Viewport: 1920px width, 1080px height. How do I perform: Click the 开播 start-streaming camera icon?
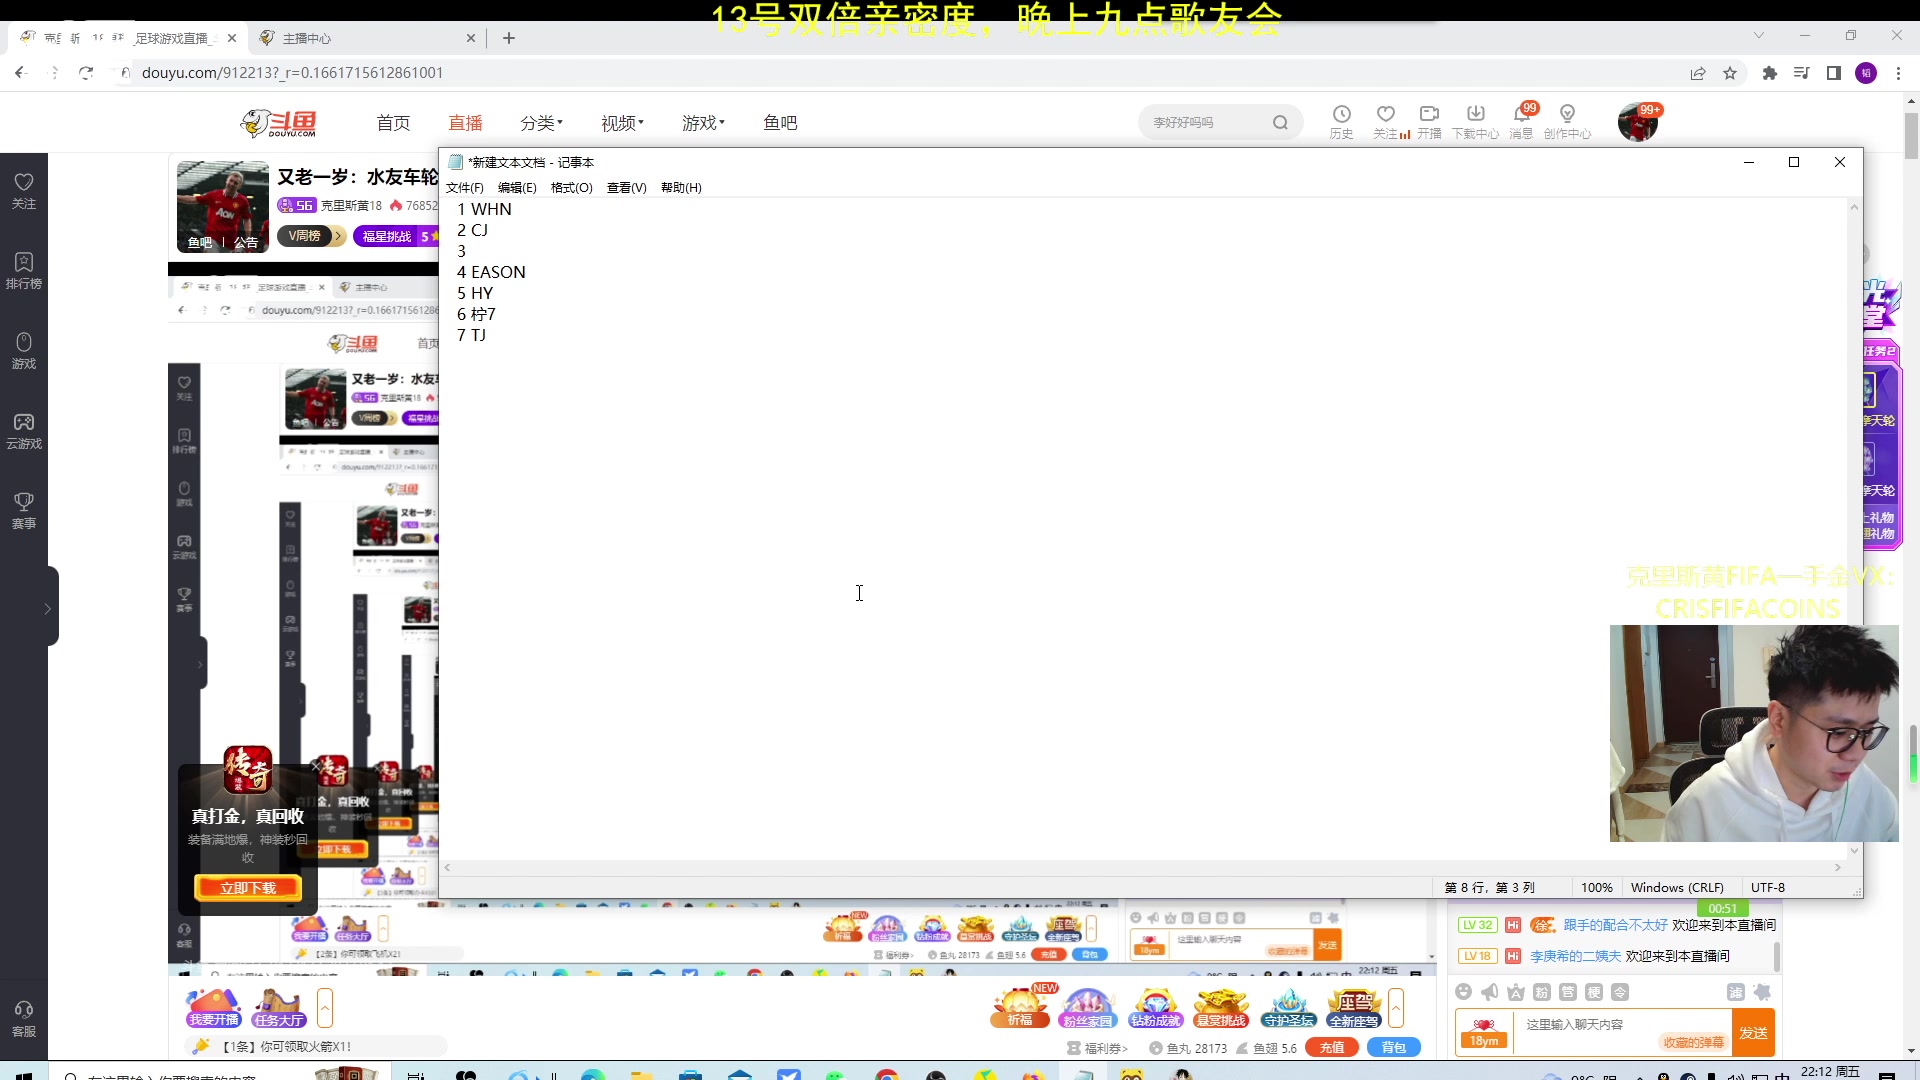tap(1429, 115)
